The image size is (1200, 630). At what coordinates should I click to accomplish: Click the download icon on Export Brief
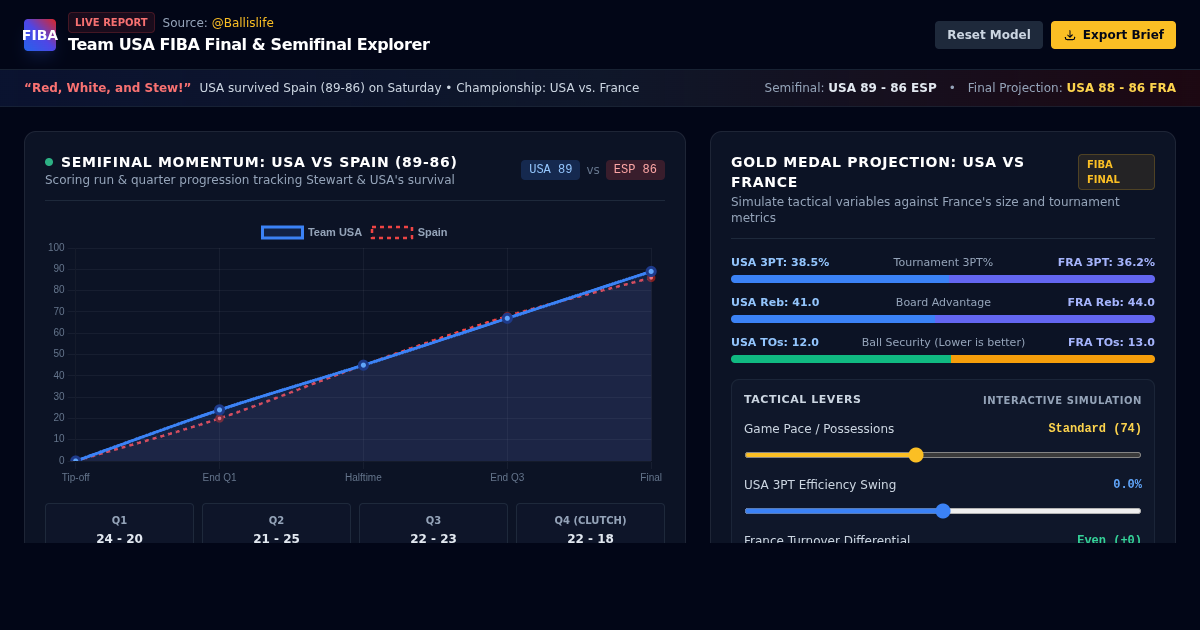(1070, 35)
